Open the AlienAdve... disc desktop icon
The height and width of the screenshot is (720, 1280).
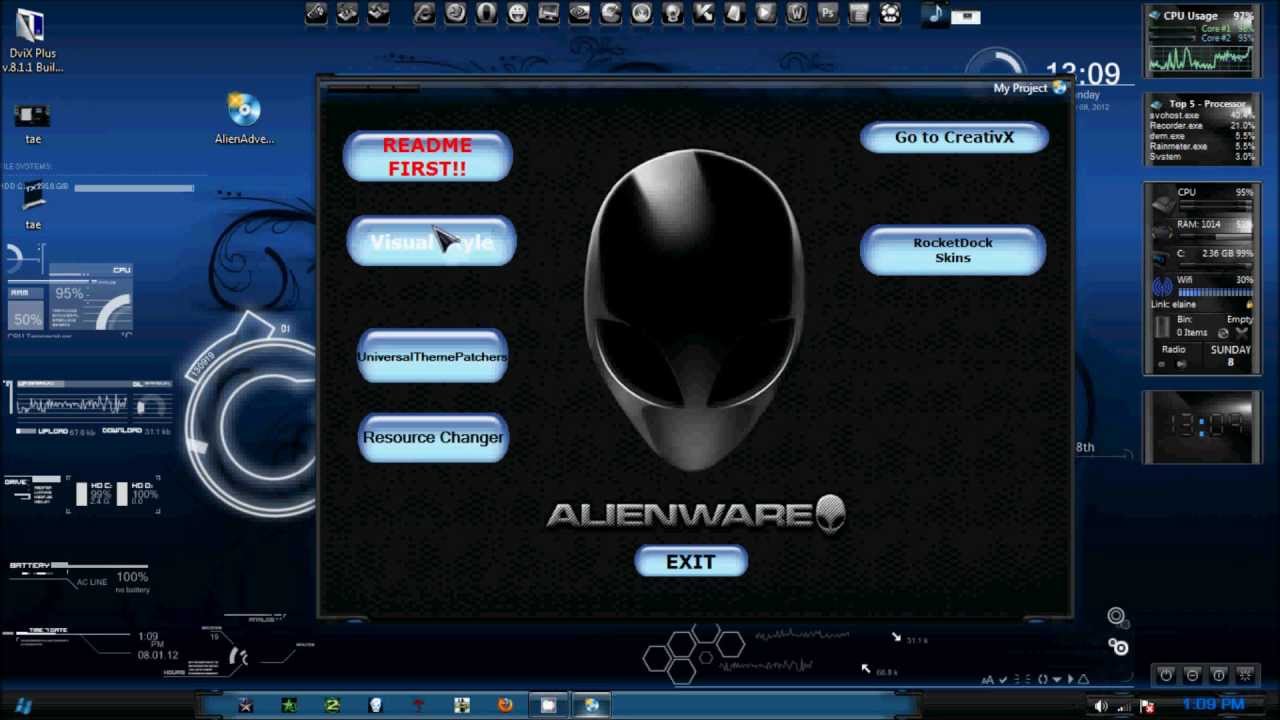coord(244,119)
